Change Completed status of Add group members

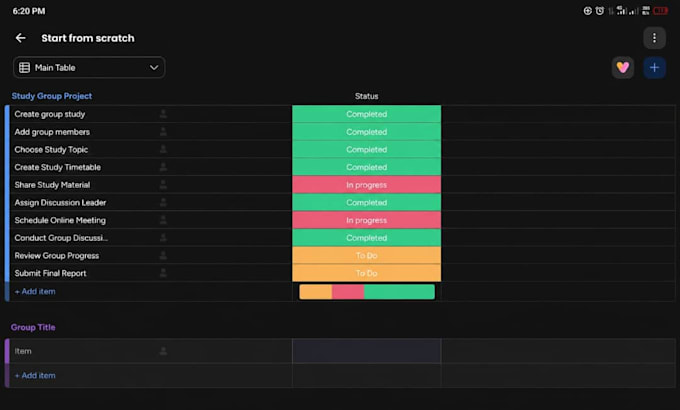click(366, 132)
